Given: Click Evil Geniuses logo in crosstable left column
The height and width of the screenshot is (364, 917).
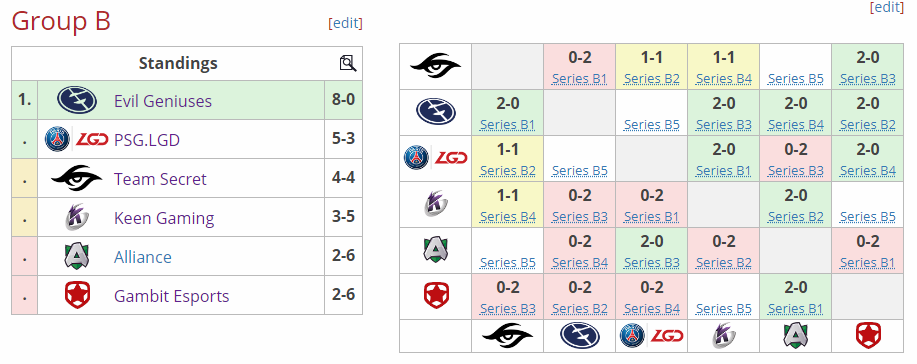Looking at the screenshot, I should tap(436, 112).
